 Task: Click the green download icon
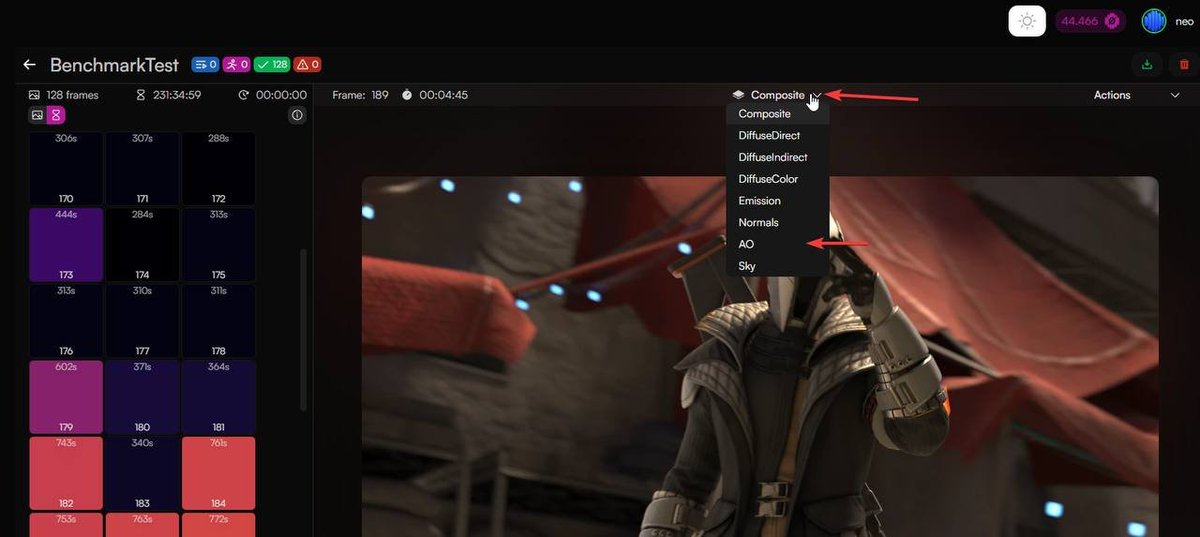tap(1147, 65)
